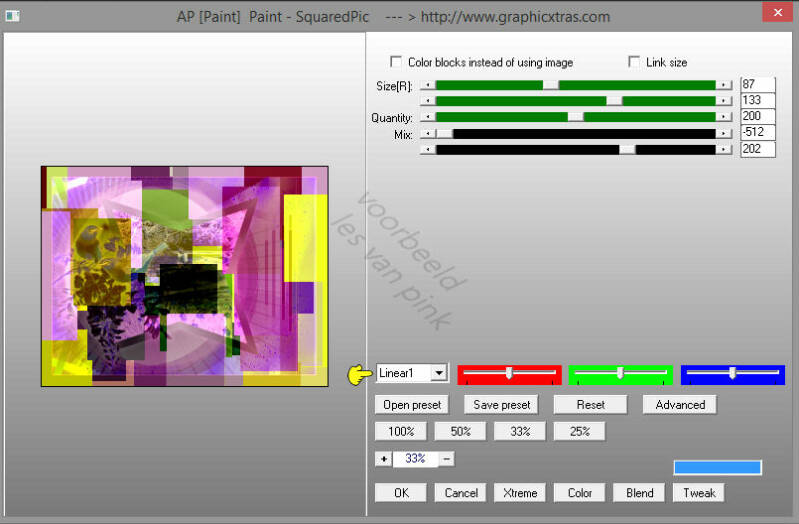
Task: Click the 33% zoom value field
Action: (x=415, y=459)
